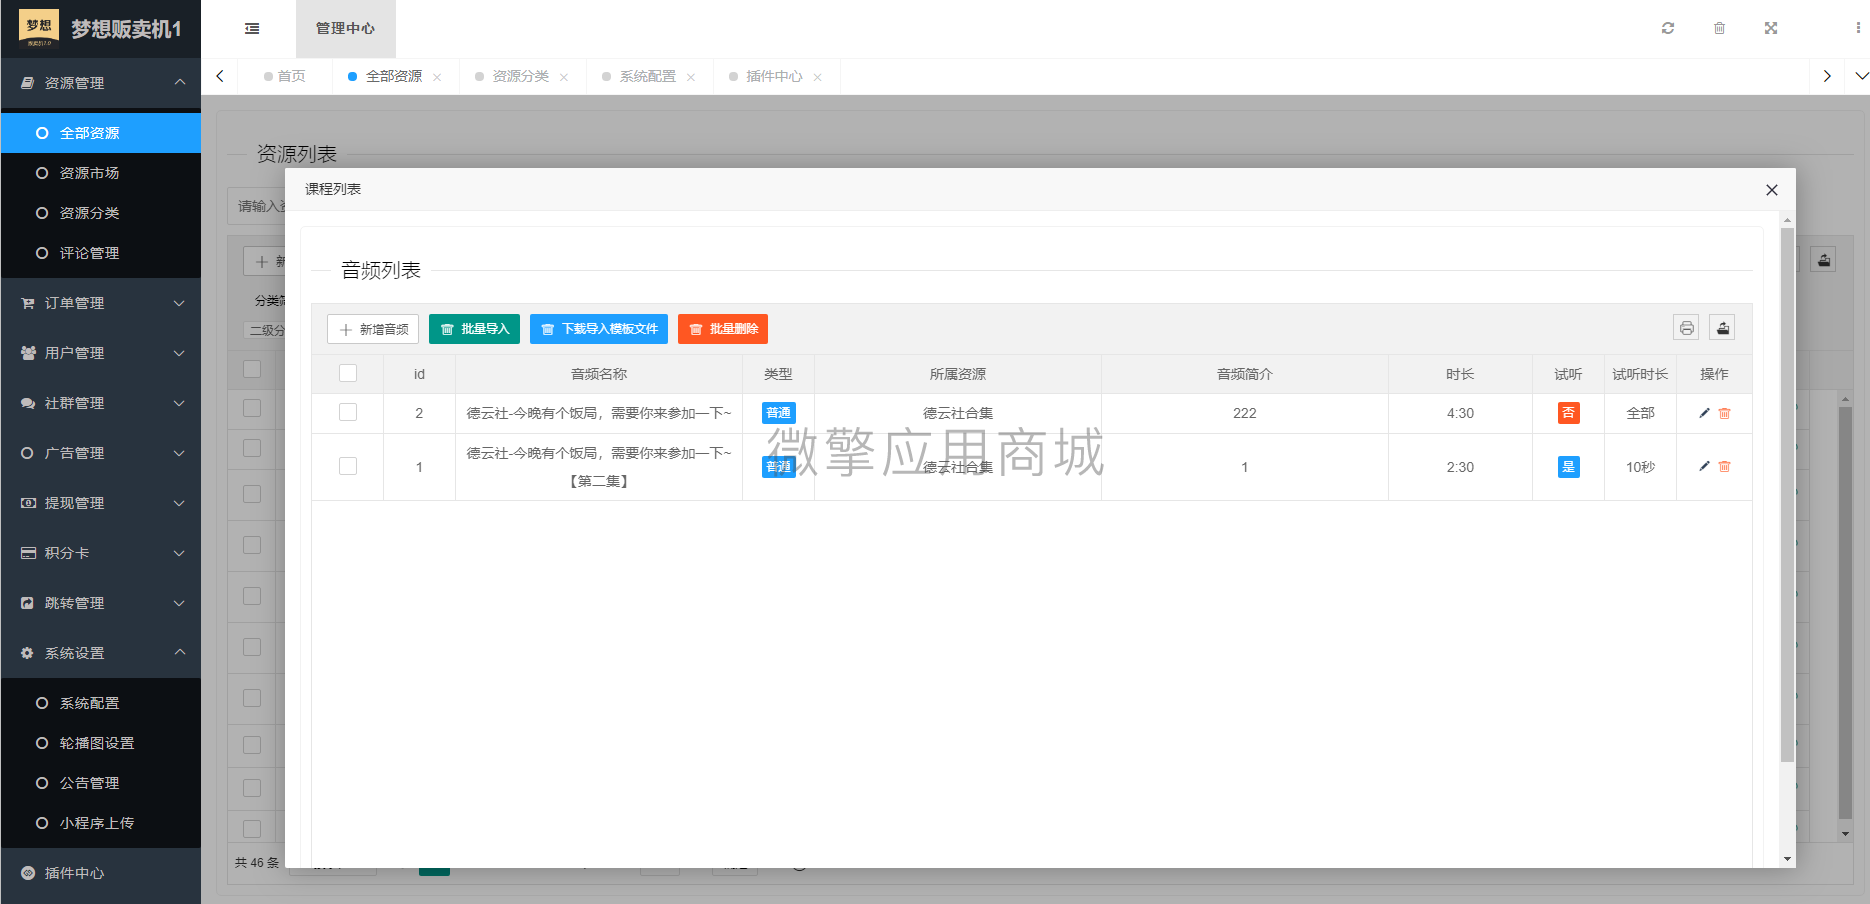Delete audio row id 2 with trash icon
Screen dimensions: 1870x904
pyautogui.click(x=1724, y=413)
